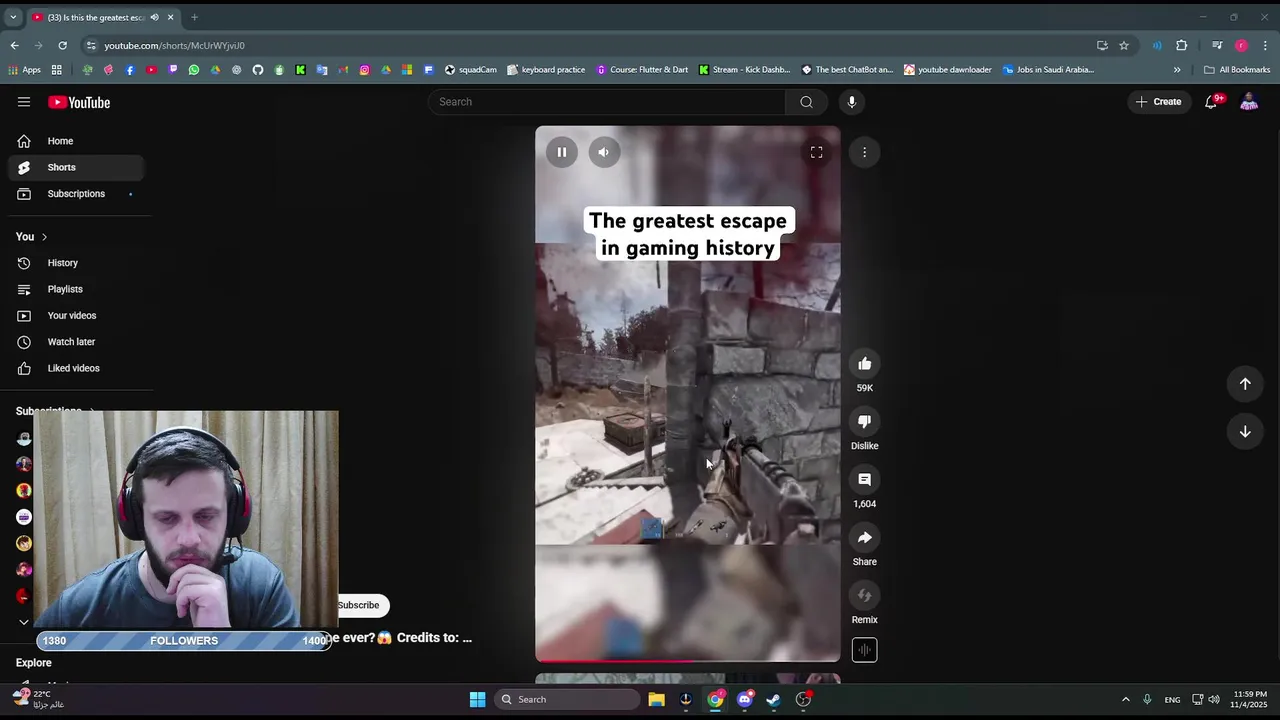Pause the playing Short

pyautogui.click(x=562, y=152)
